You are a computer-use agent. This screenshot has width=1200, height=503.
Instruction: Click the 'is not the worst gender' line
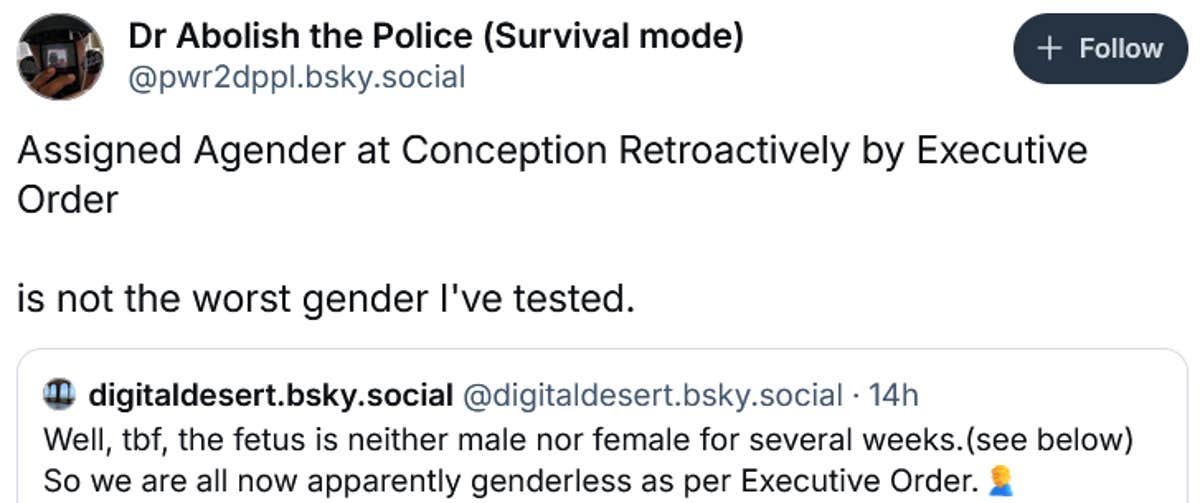(x=326, y=298)
